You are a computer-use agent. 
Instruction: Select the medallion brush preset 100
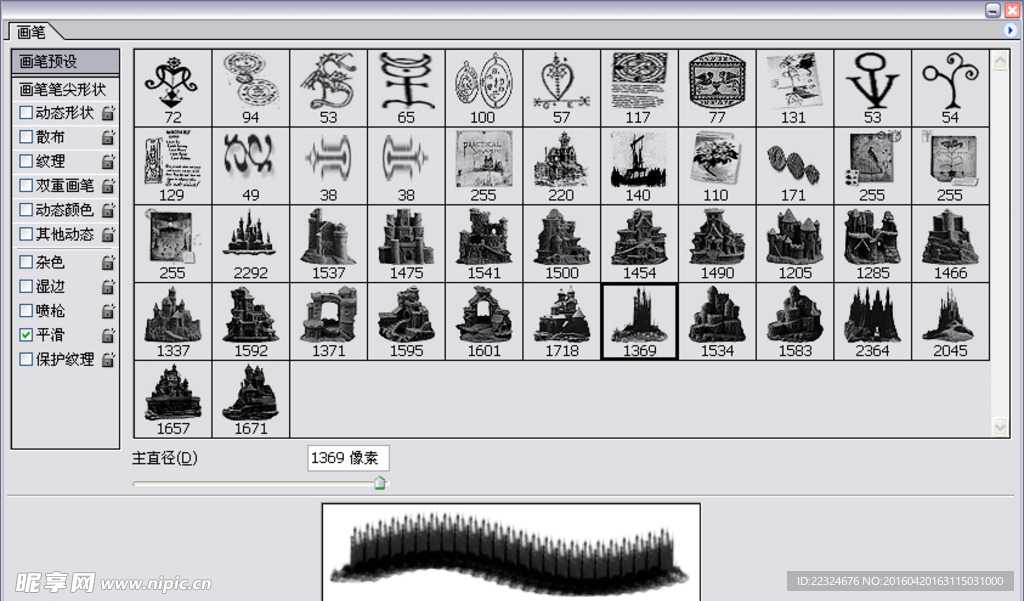coord(483,80)
